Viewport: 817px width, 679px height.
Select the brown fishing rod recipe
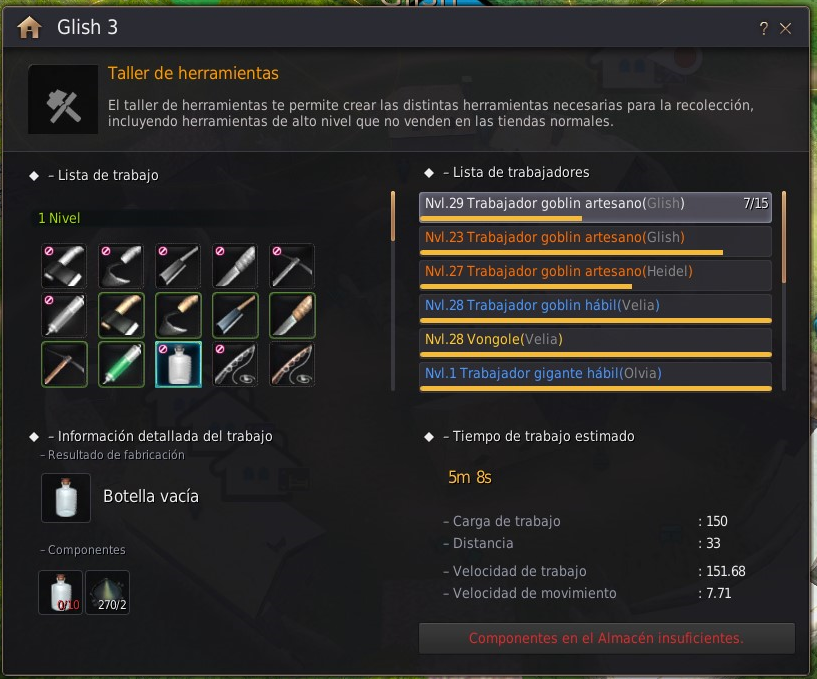[x=292, y=365]
